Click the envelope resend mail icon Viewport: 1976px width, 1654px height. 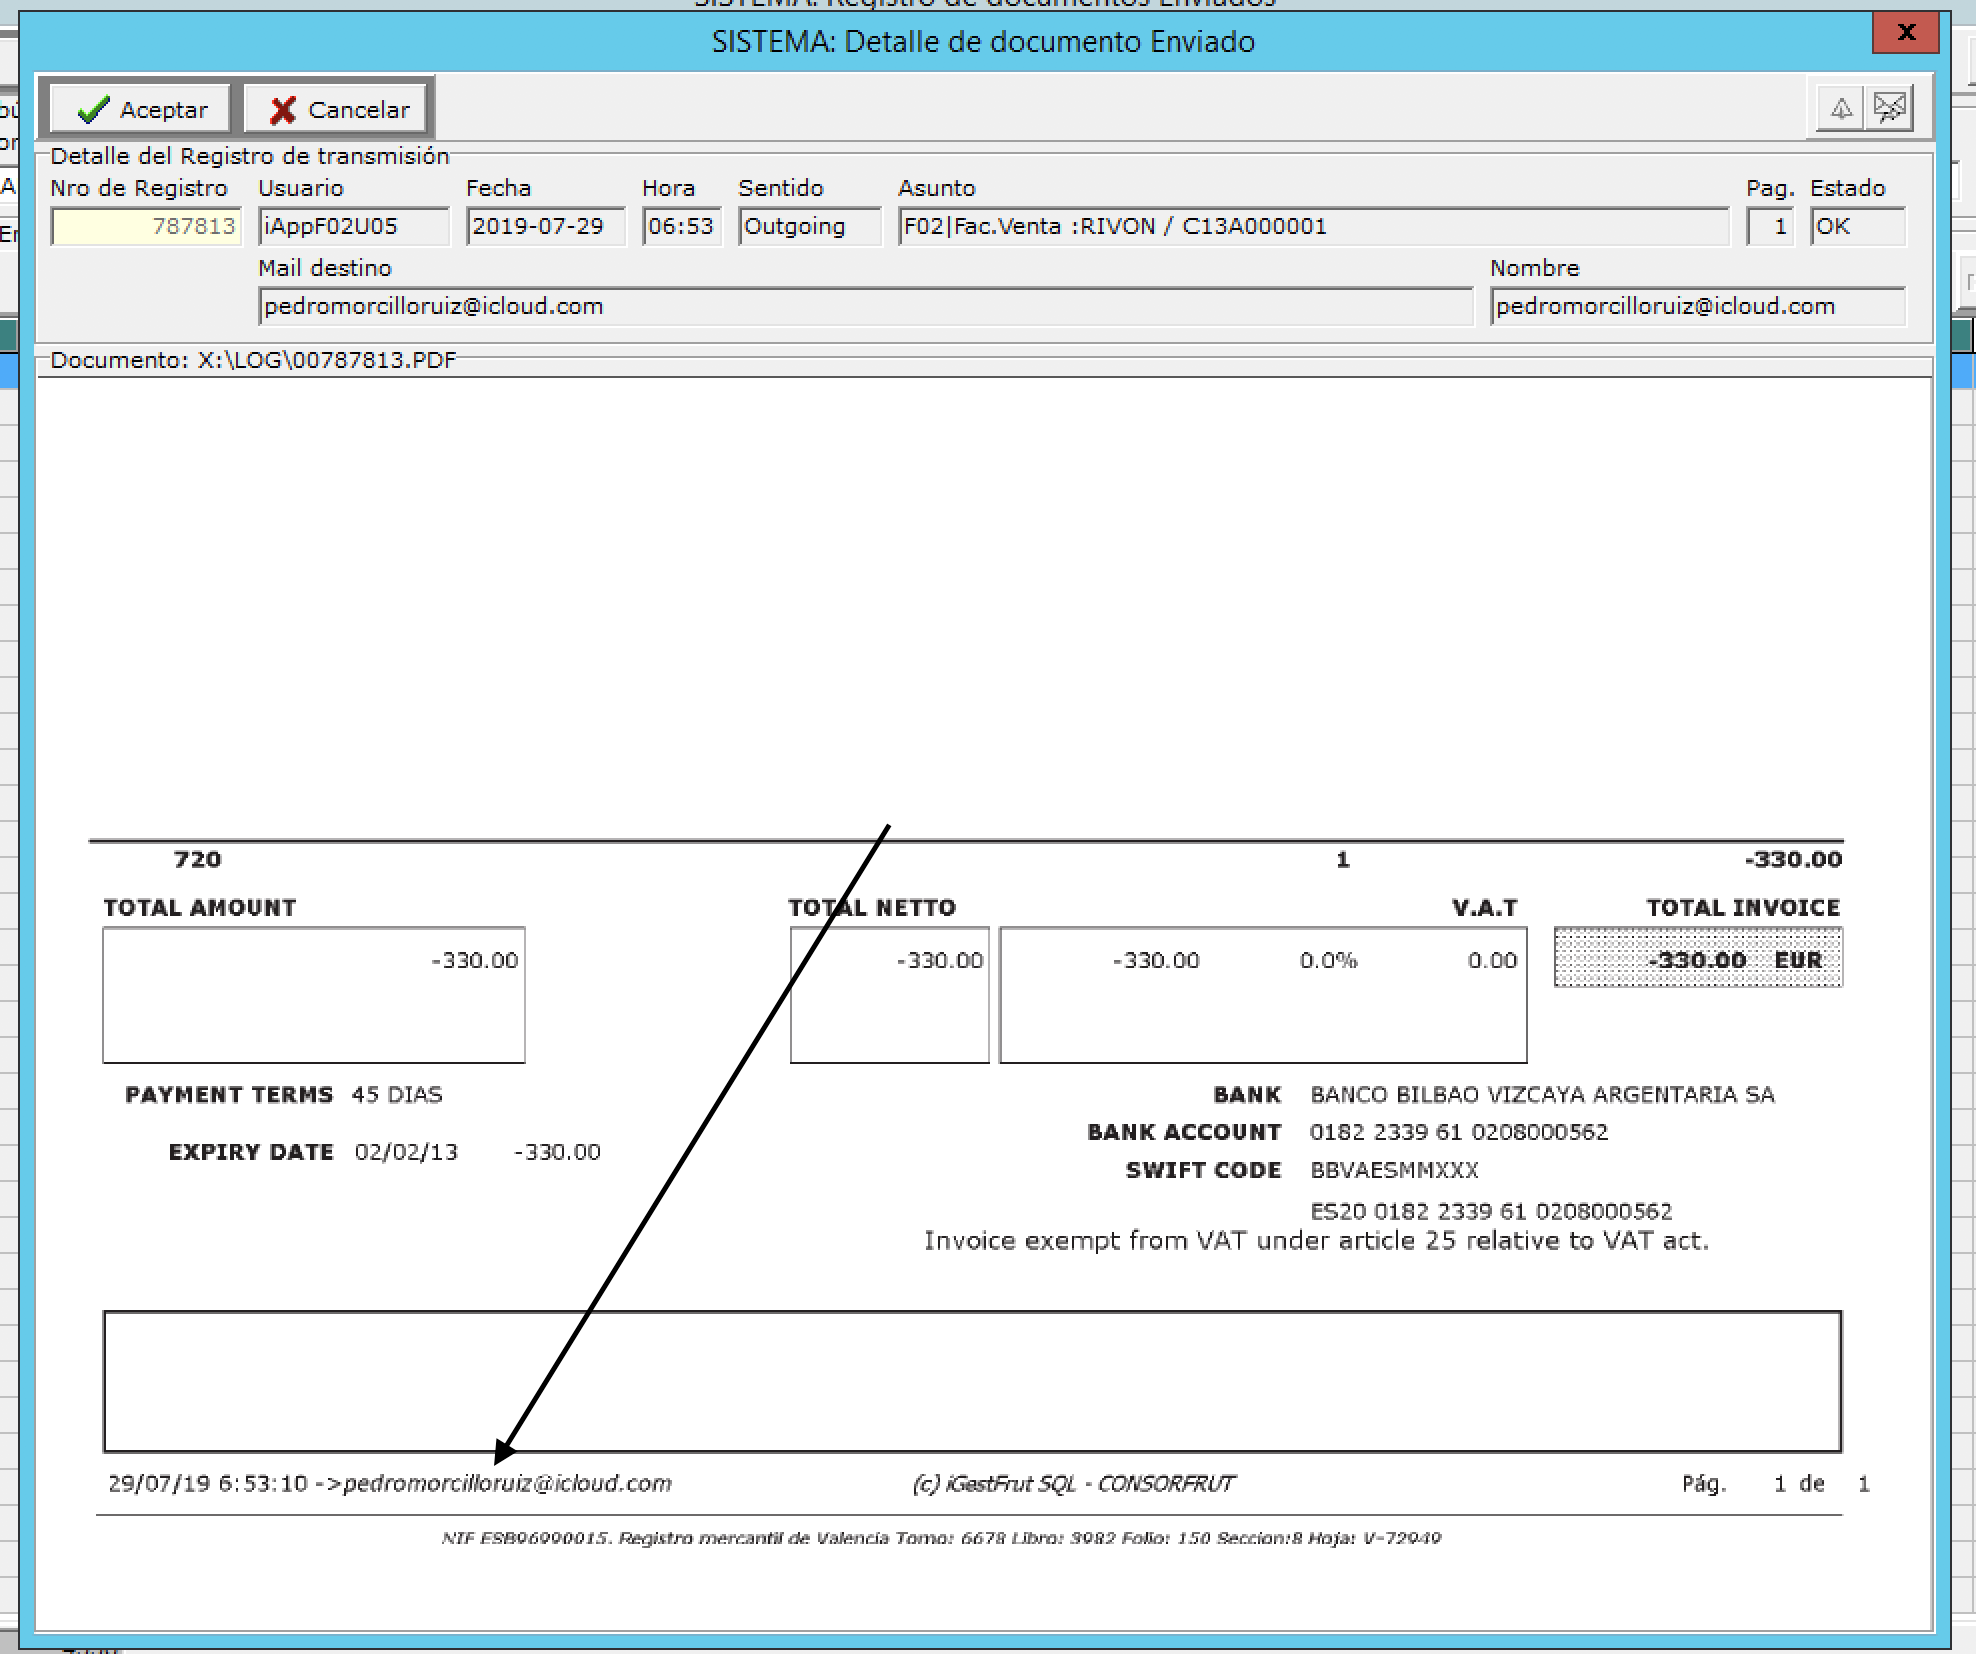click(1889, 108)
